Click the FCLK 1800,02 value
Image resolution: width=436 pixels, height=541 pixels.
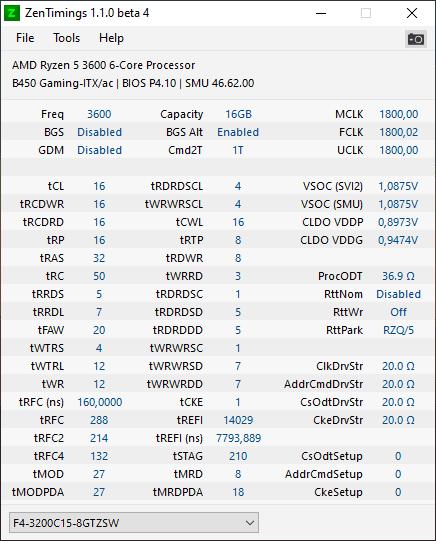point(399,132)
